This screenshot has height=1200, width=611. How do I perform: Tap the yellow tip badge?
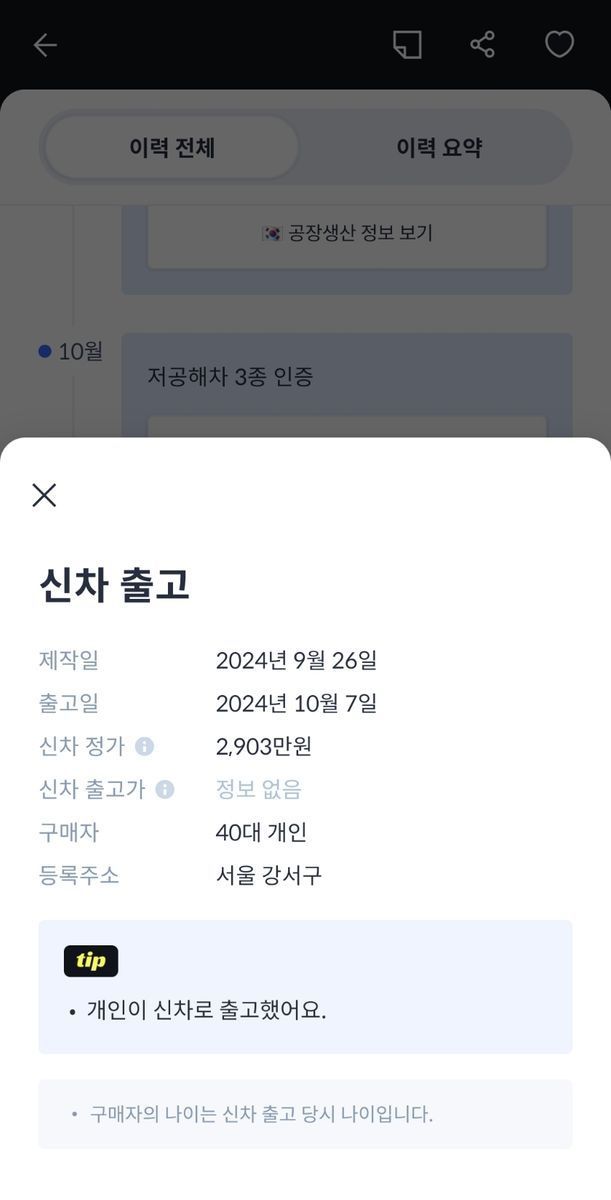coord(91,961)
